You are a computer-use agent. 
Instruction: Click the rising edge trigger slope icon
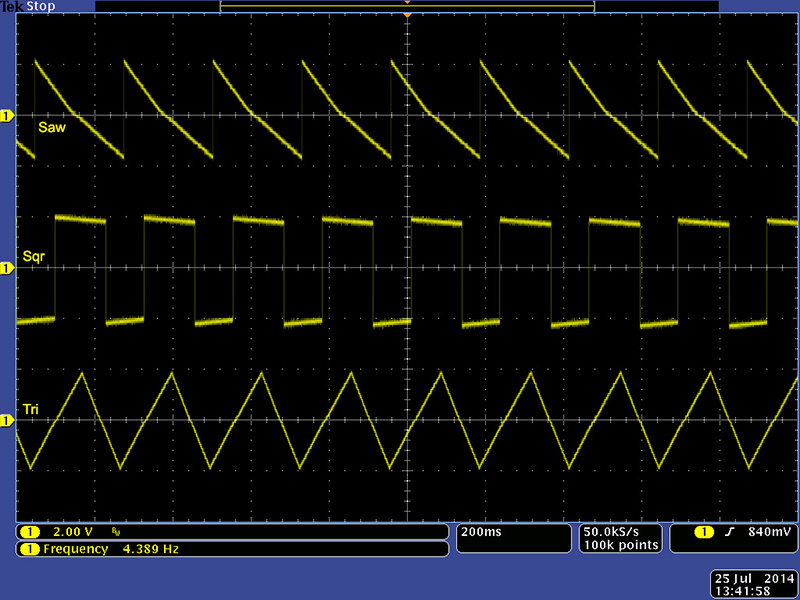730,533
